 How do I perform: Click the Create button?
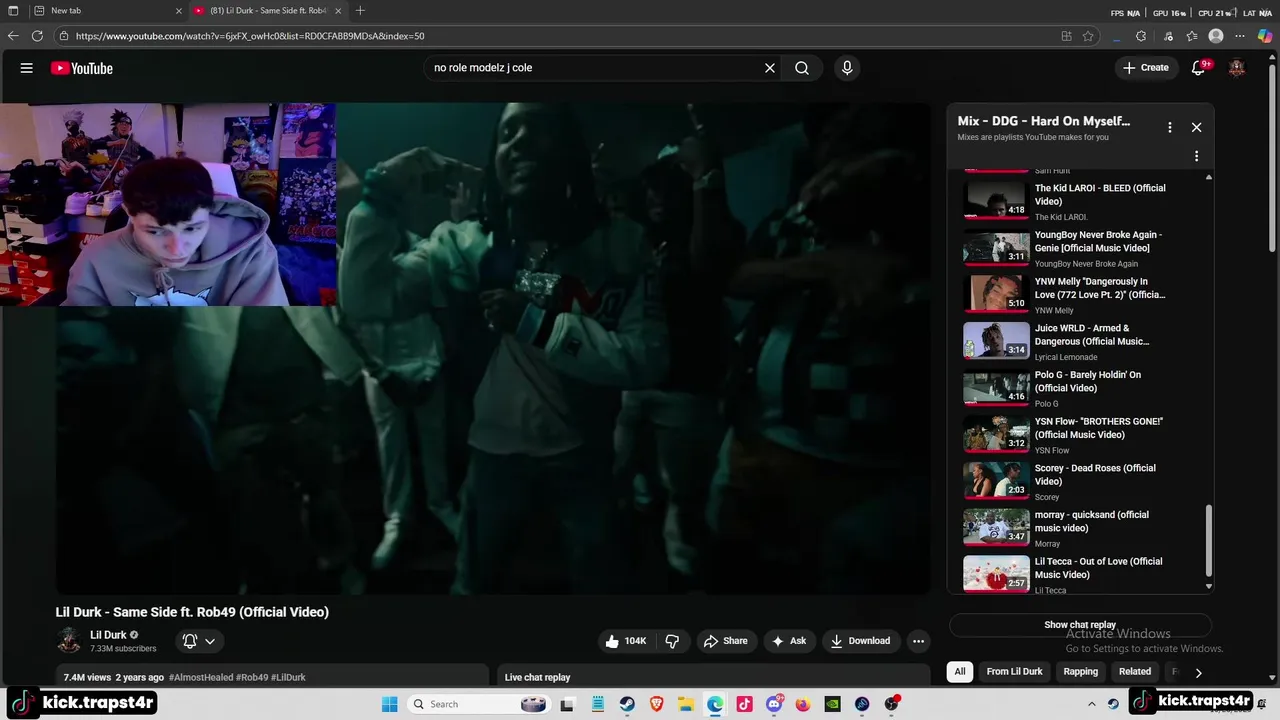[x=1145, y=68]
